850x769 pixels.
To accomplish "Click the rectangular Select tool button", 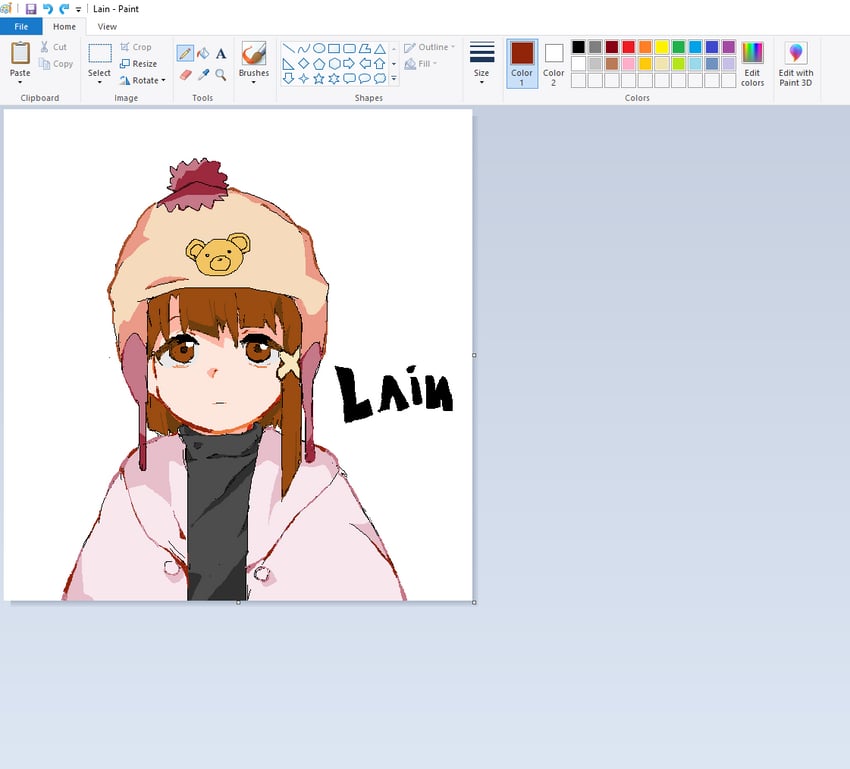I will pos(100,54).
